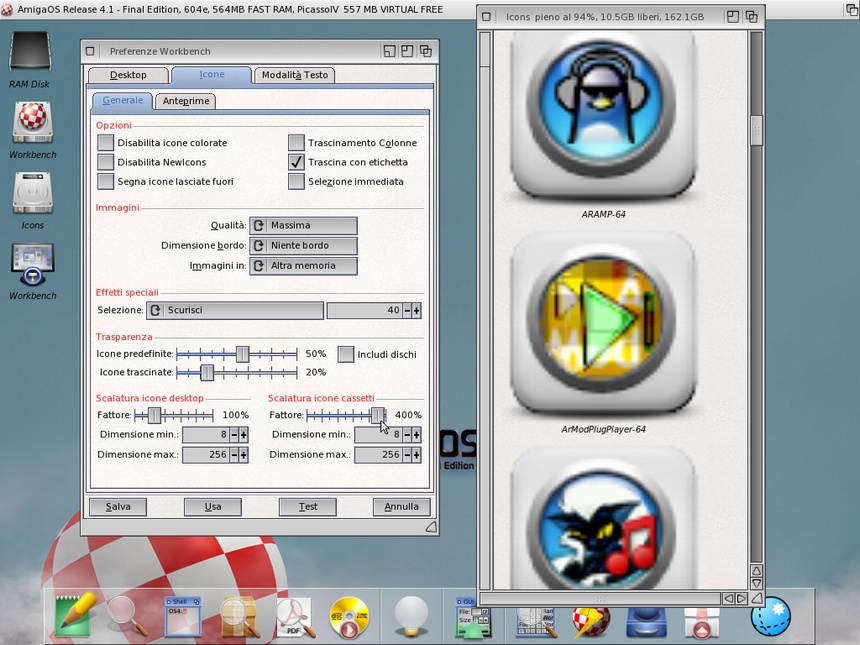Open the notepad pencil icon in dock

(76, 615)
